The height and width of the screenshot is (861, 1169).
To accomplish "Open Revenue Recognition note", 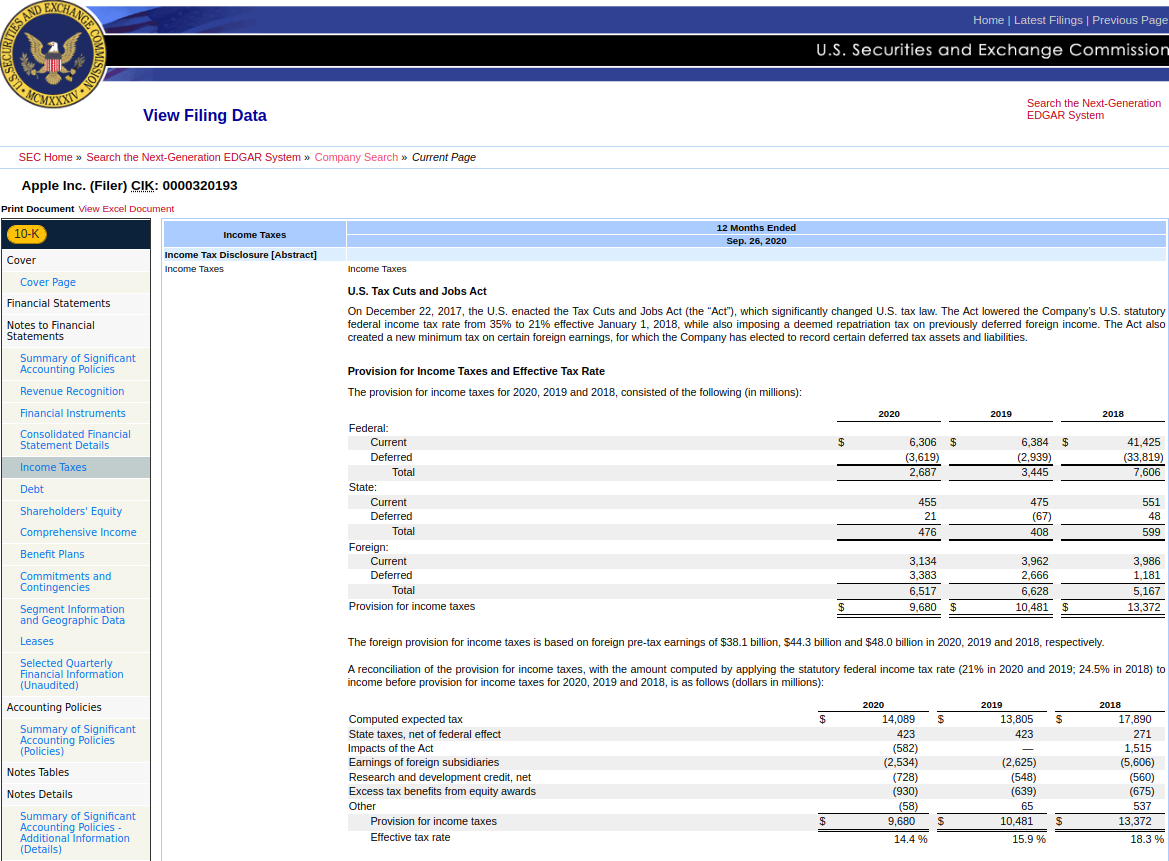I will click(72, 391).
